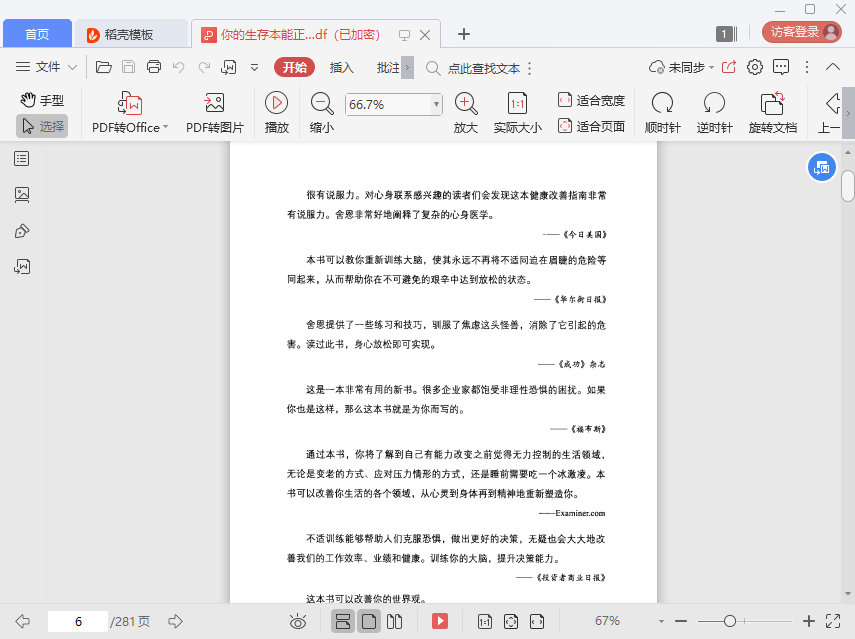The image size is (855, 639).
Task: Click the zoom slider handle
Action: pos(730,621)
